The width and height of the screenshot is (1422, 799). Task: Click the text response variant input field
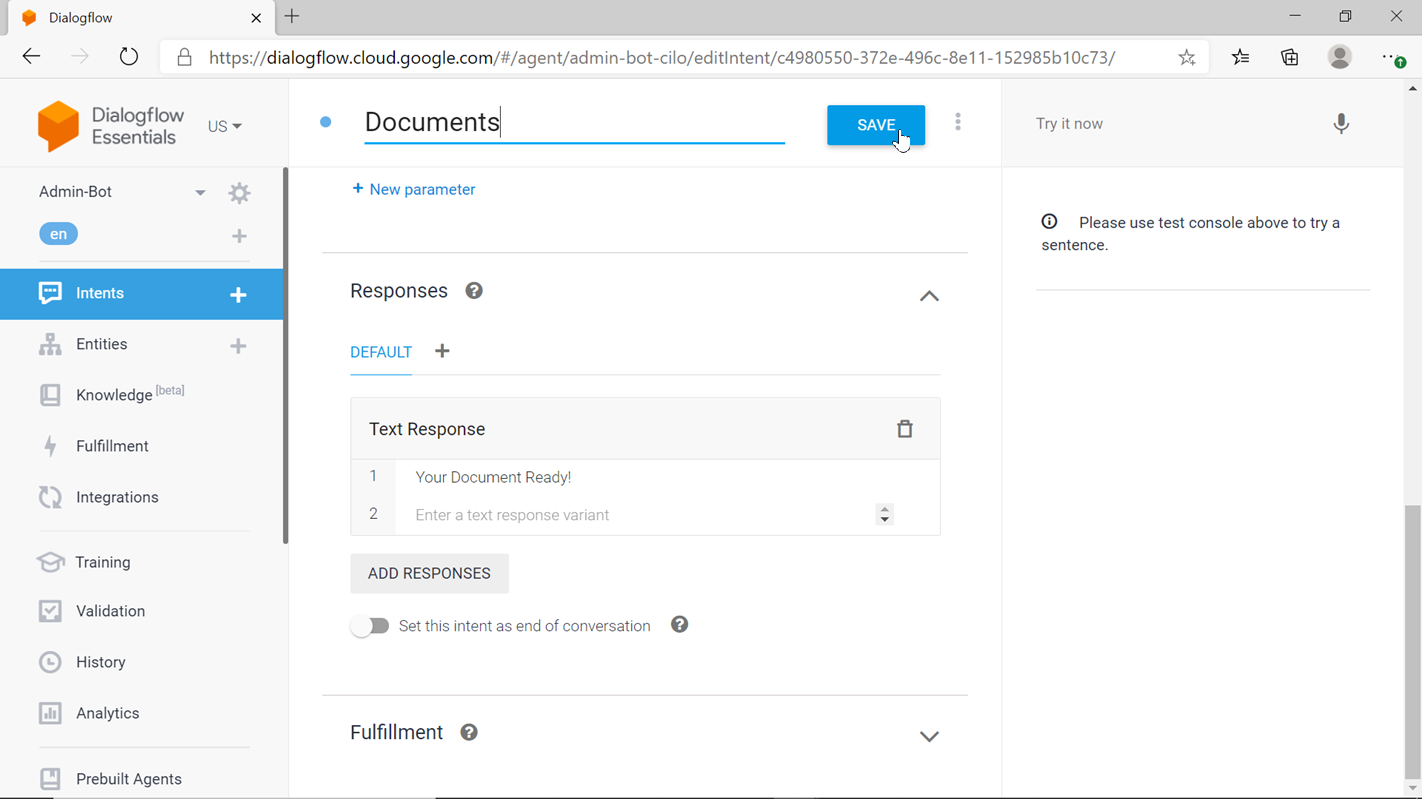point(640,515)
